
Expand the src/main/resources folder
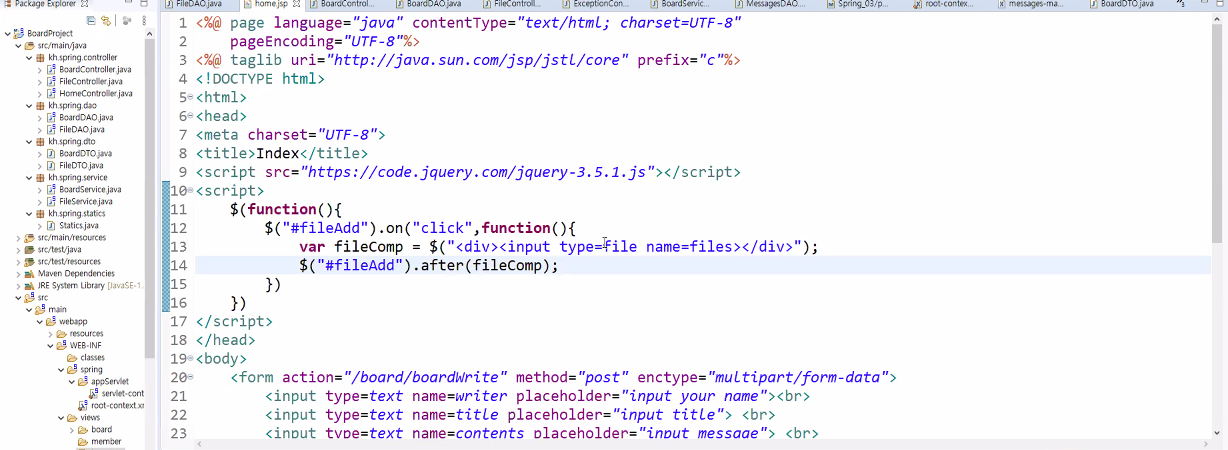19,238
